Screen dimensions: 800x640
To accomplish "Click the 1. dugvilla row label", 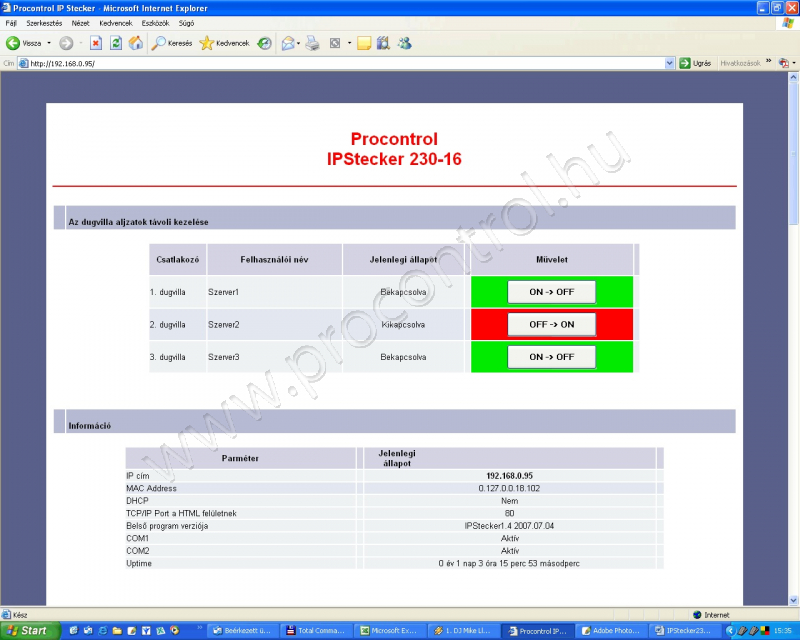I will (168, 292).
